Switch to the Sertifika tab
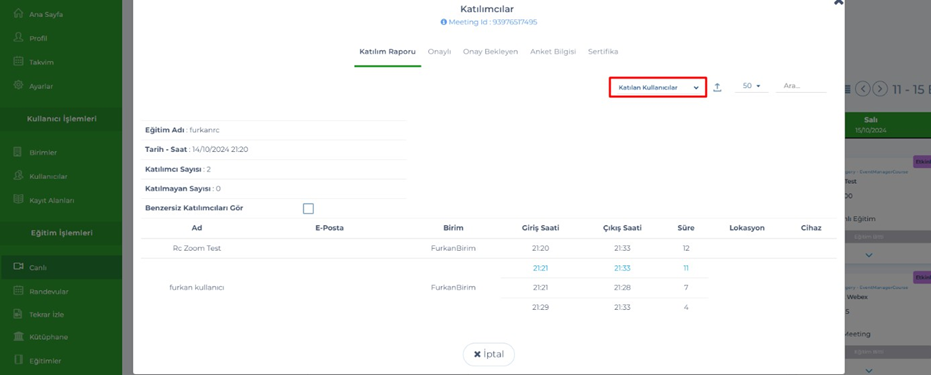 (x=603, y=52)
